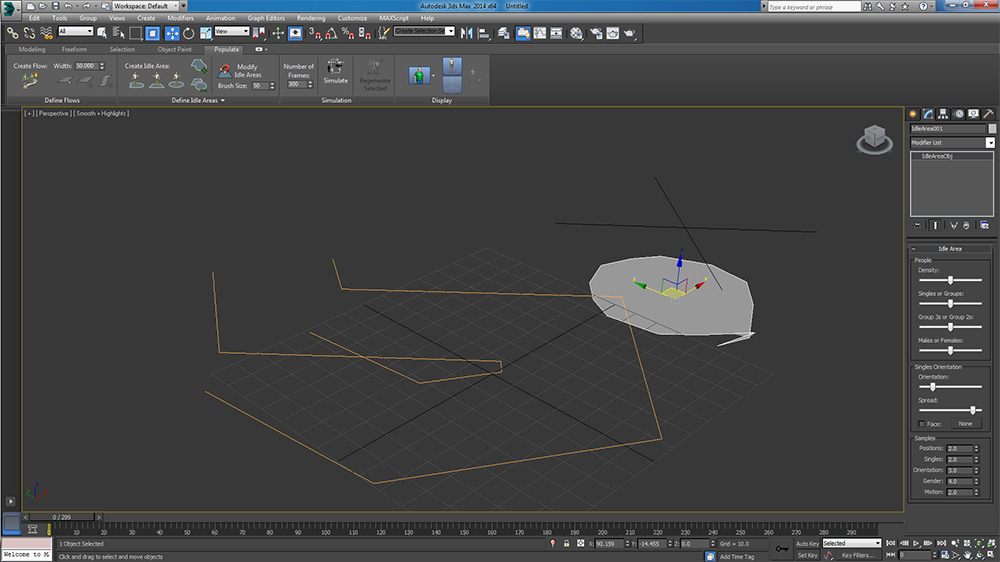Click the teapot Render Production icon
This screenshot has width=1000, height=562.
pyautogui.click(x=629, y=33)
